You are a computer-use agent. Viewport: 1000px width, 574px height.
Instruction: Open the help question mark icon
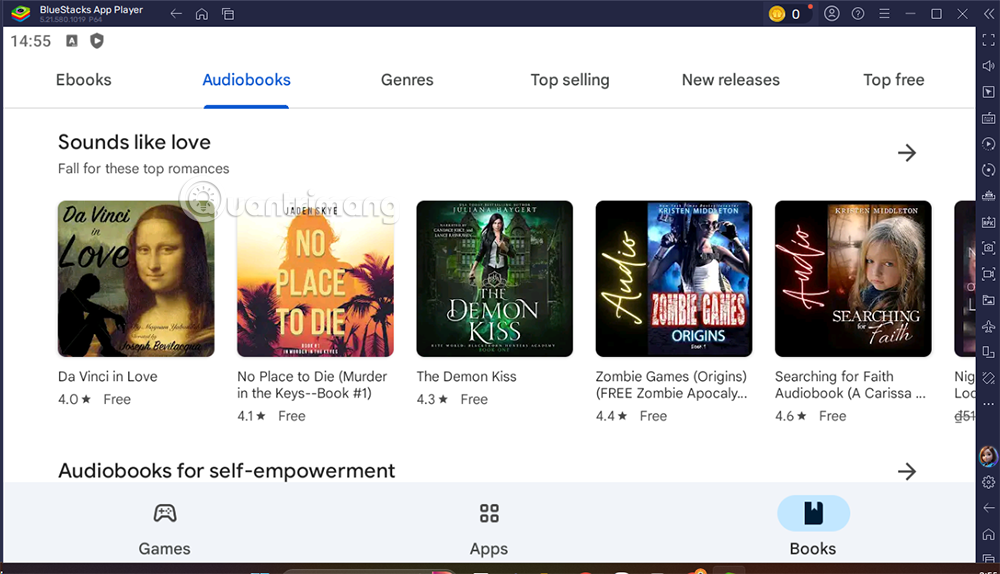click(858, 13)
